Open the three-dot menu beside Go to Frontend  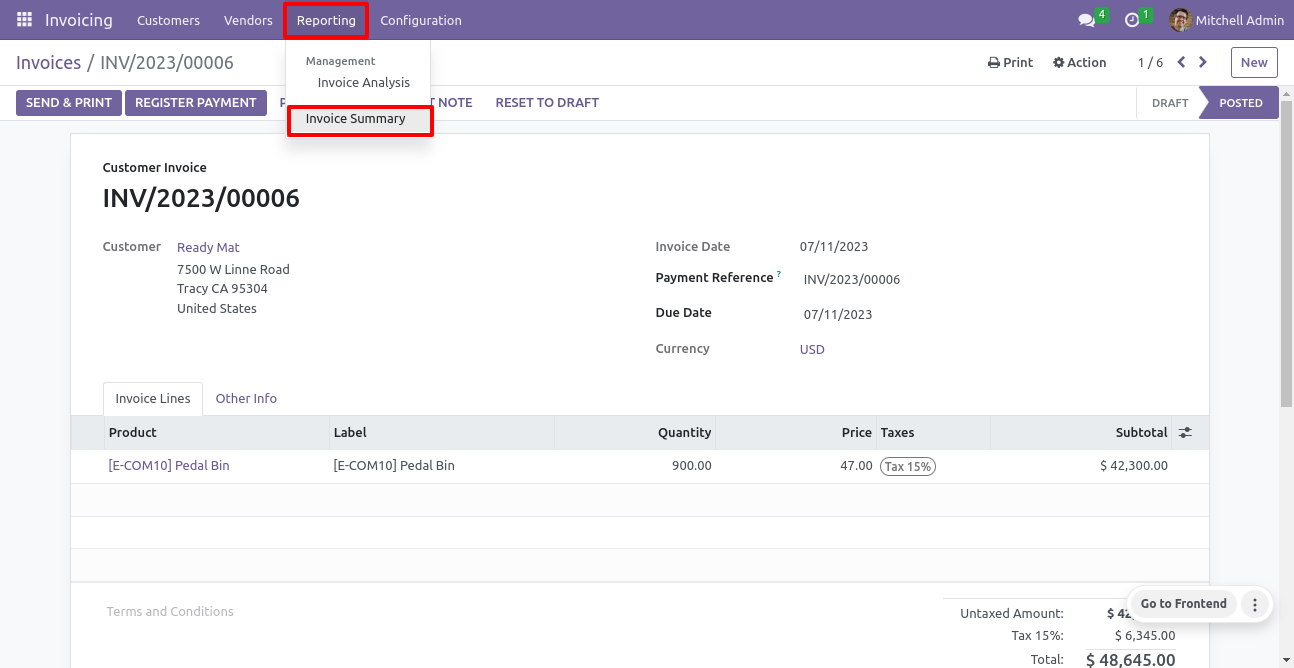1255,604
